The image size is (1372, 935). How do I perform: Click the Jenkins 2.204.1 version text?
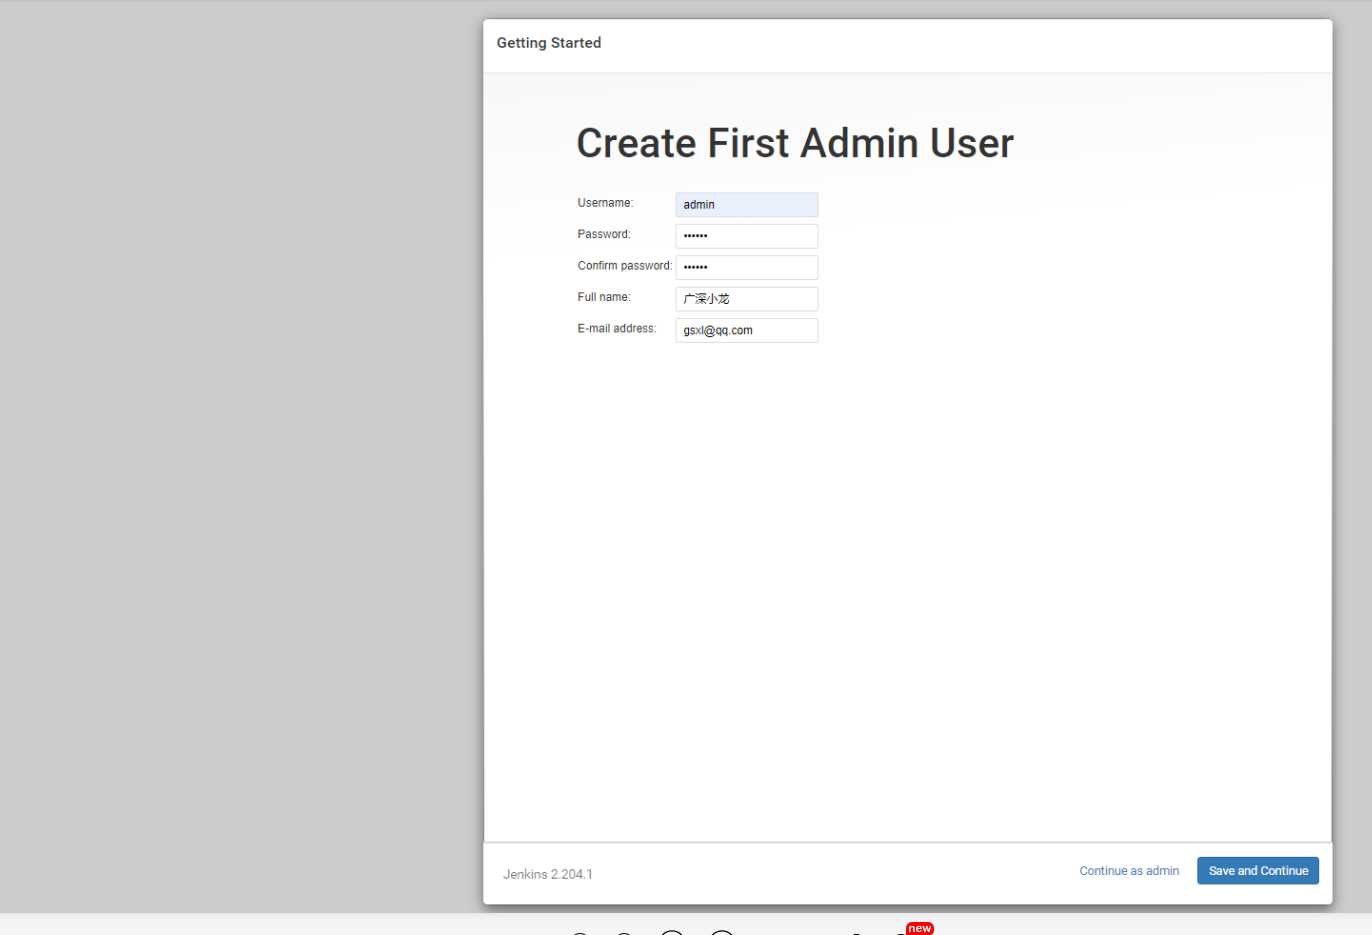547,874
